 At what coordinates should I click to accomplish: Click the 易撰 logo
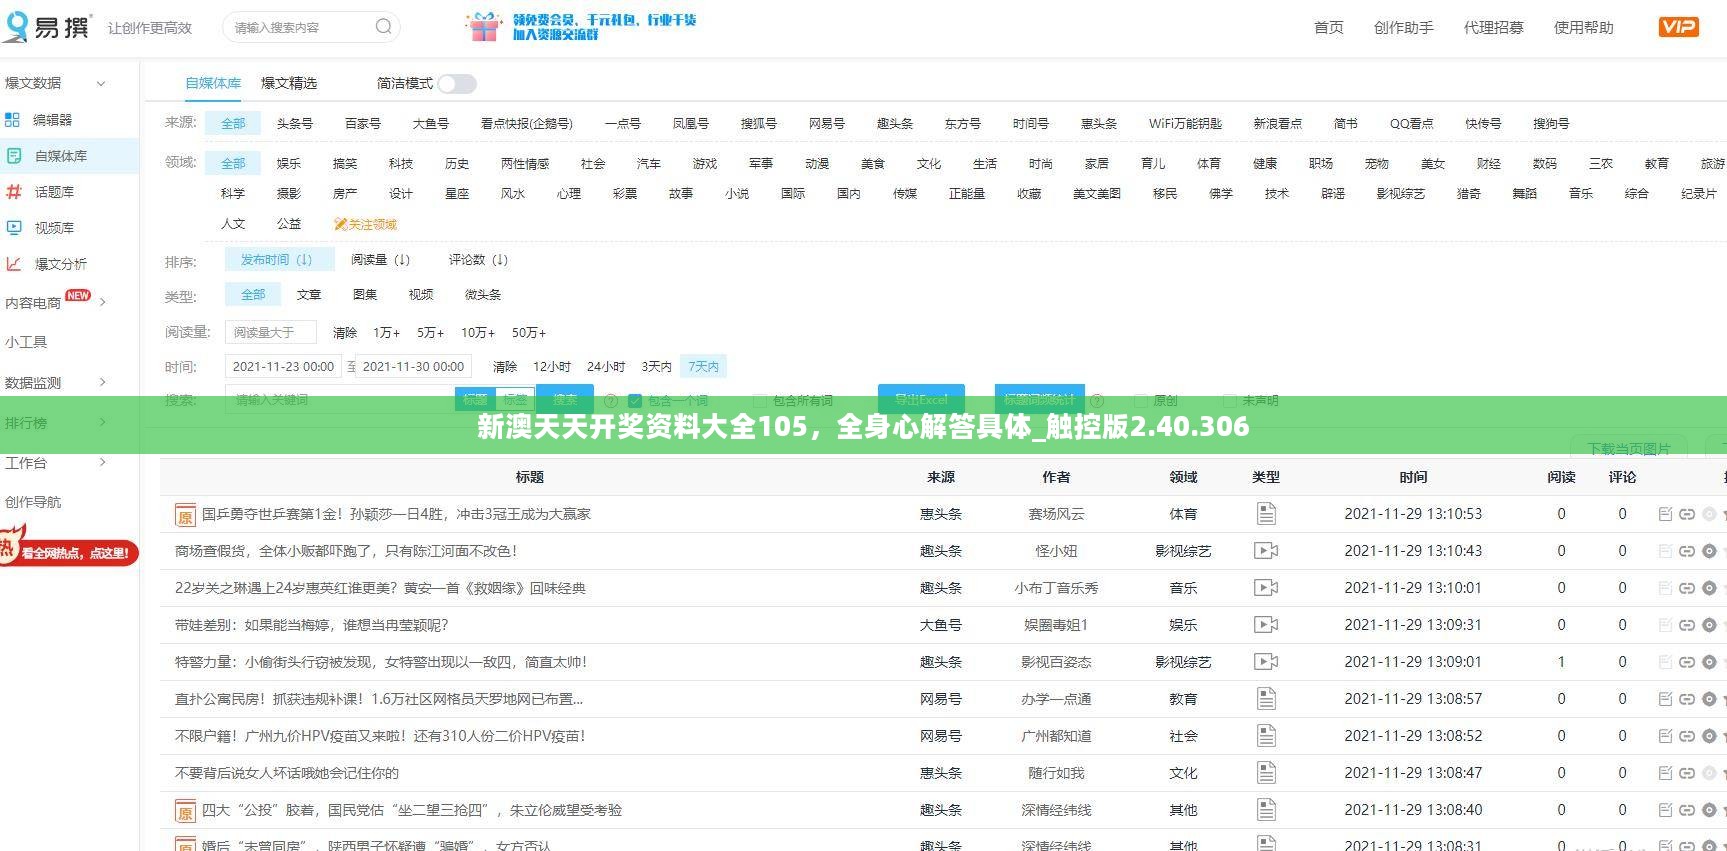[47, 25]
